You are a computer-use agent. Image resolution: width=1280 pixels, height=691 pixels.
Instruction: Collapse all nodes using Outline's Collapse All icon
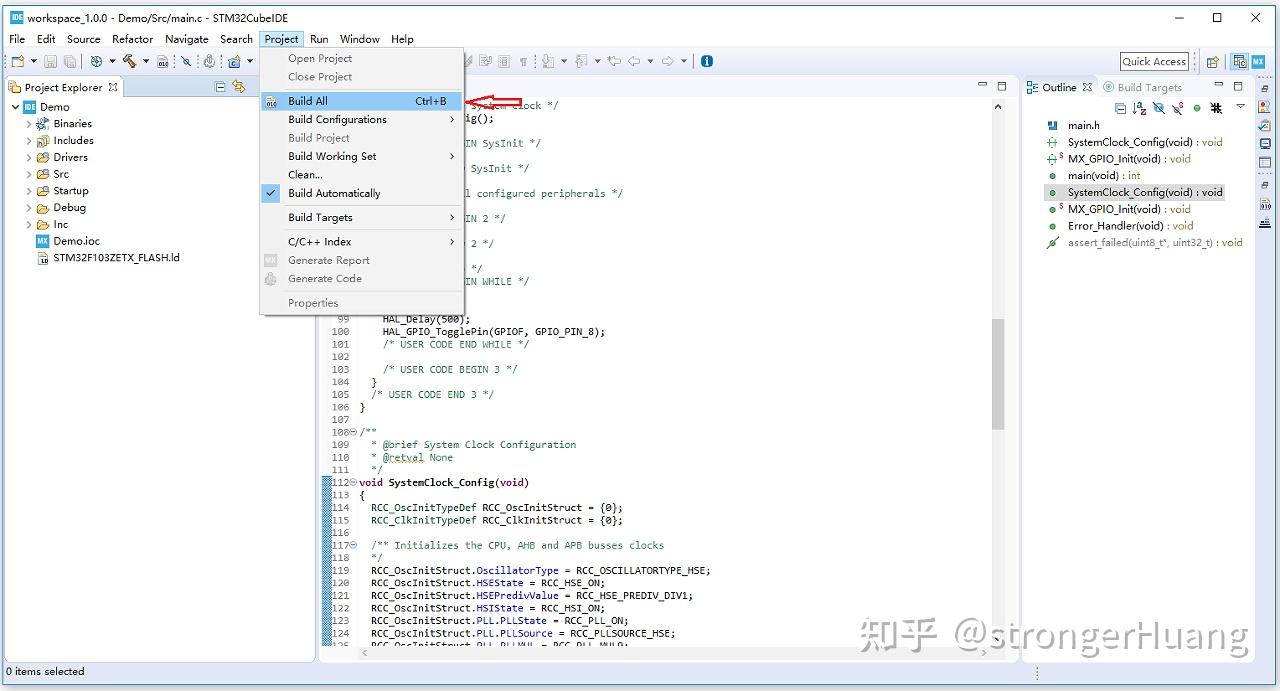pyautogui.click(x=1121, y=107)
